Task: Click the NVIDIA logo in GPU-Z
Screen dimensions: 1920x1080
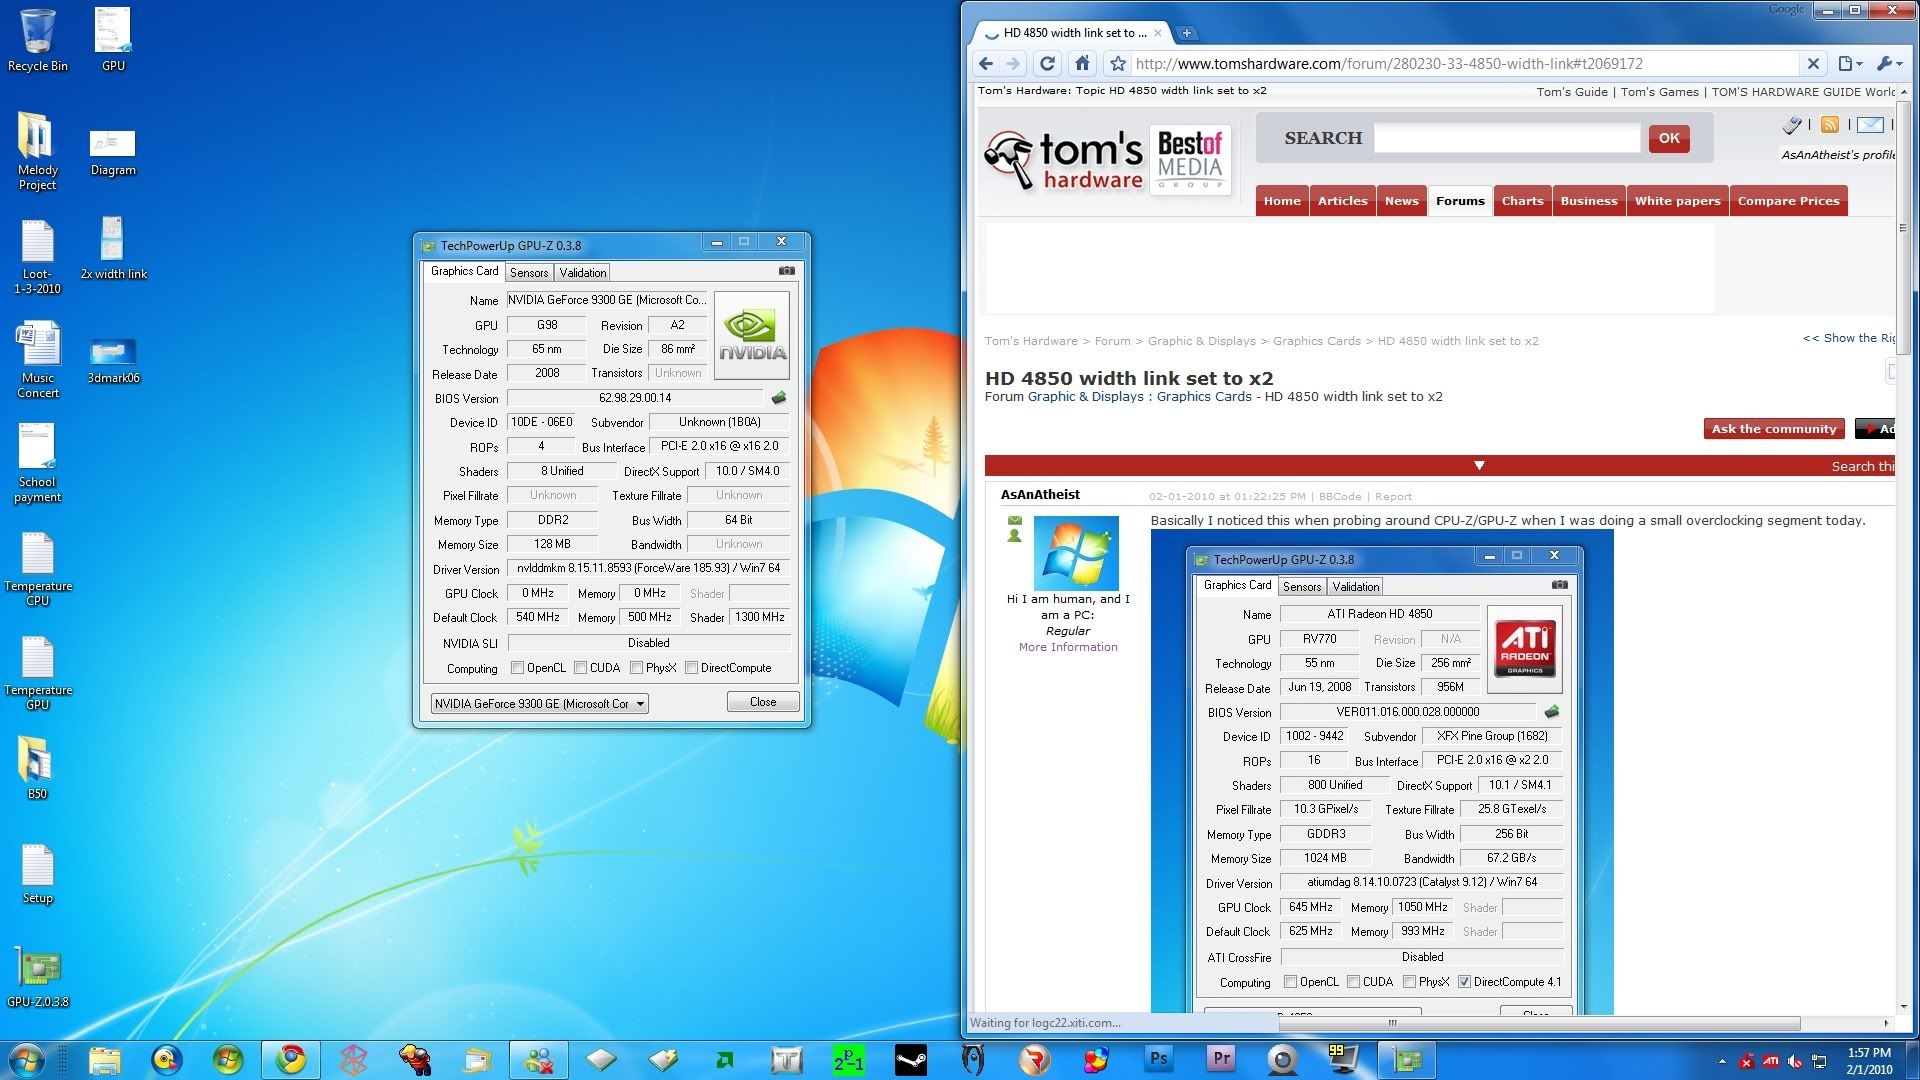Action: [753, 335]
